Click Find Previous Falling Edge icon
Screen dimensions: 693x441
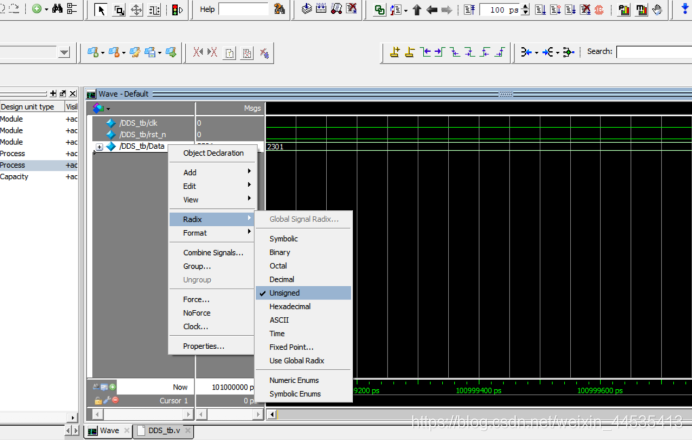click(x=455, y=52)
